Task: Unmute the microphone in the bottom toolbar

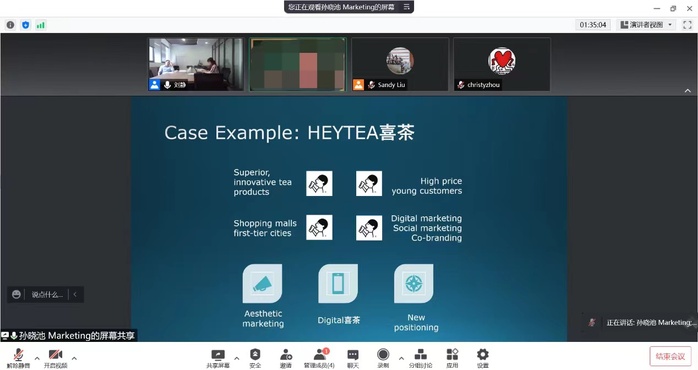Action: [x=18, y=358]
